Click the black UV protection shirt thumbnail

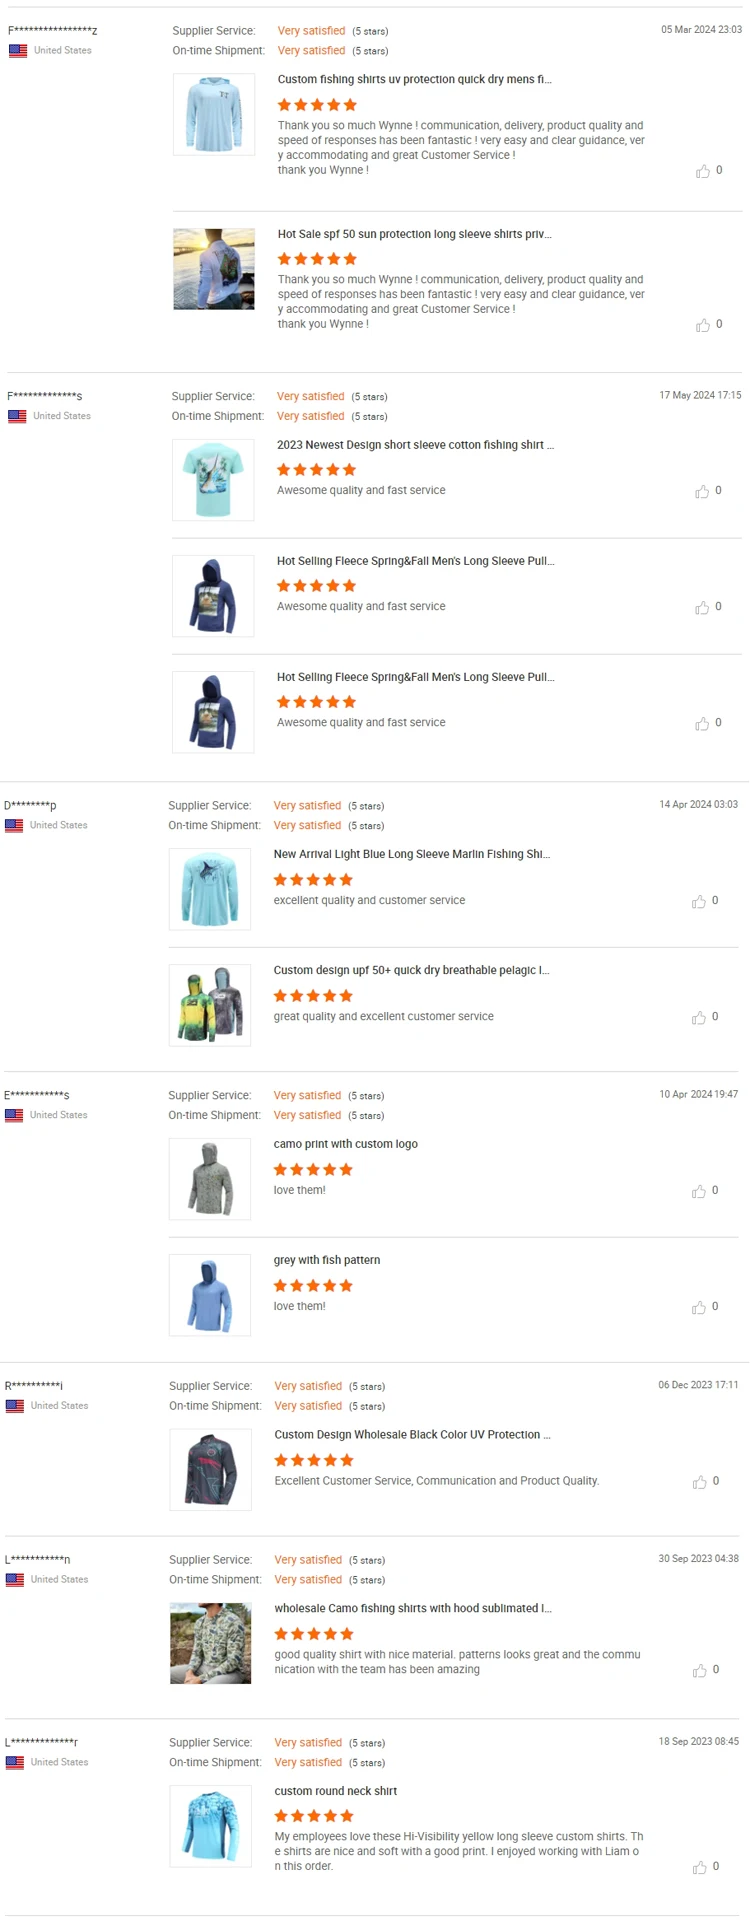[x=211, y=1469]
